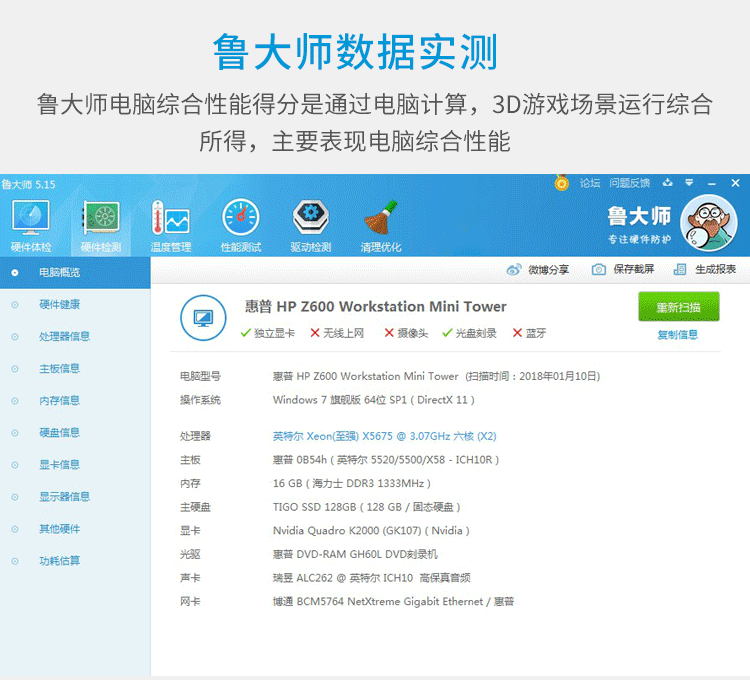
Task: Go to 功耗估算 in the sidebar
Action: (x=59, y=560)
